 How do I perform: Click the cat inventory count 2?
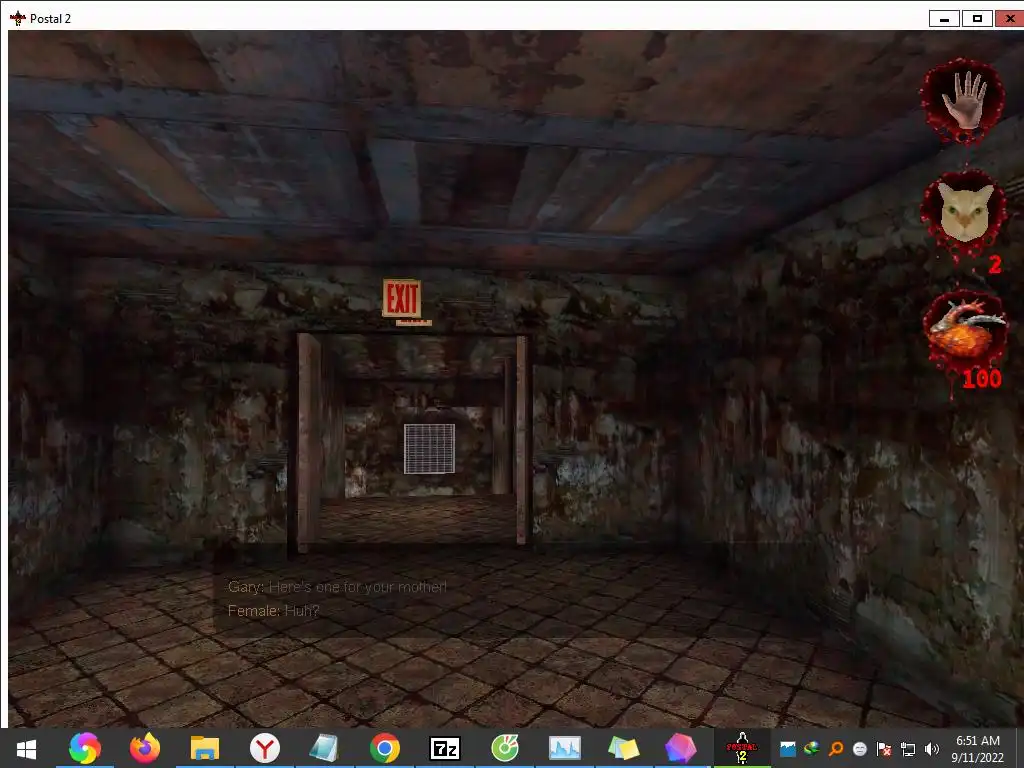coord(995,264)
